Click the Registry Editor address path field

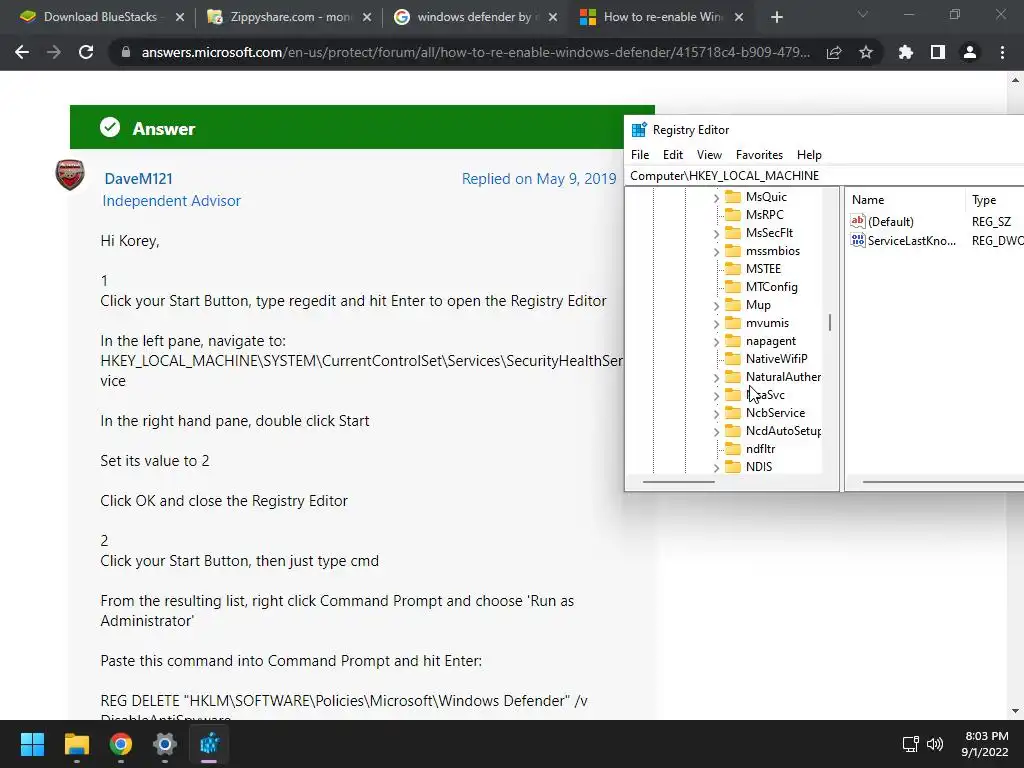coord(824,176)
